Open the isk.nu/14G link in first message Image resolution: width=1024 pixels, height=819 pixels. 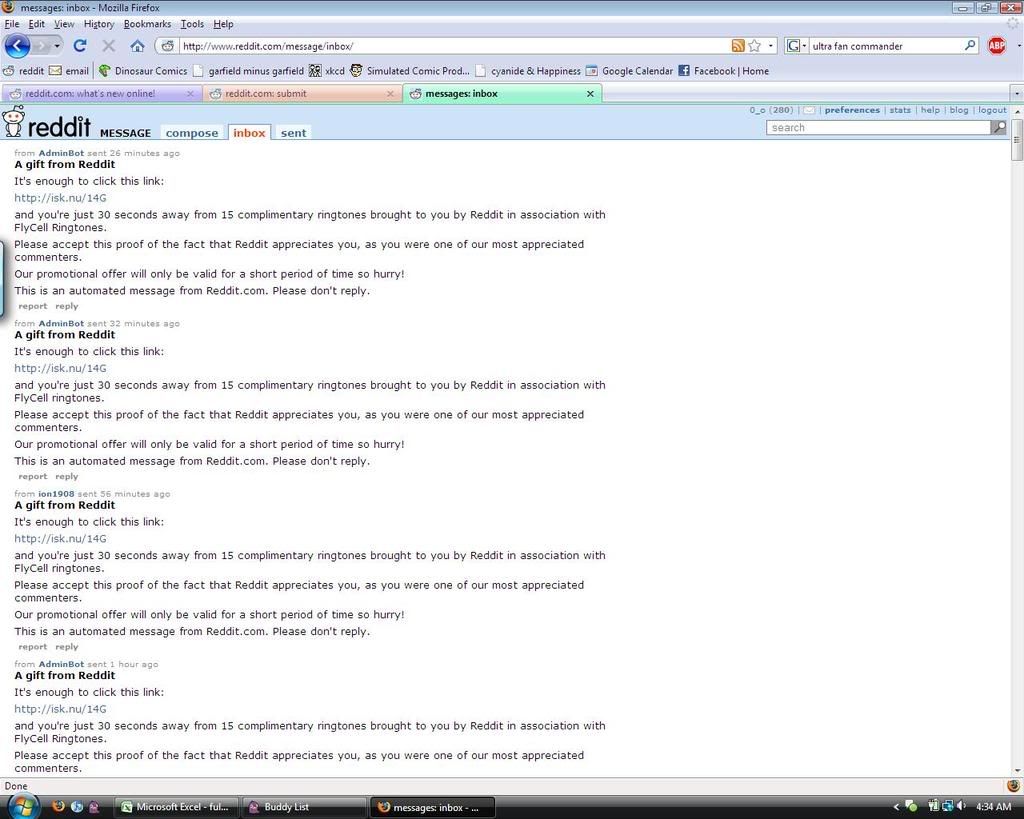60,198
